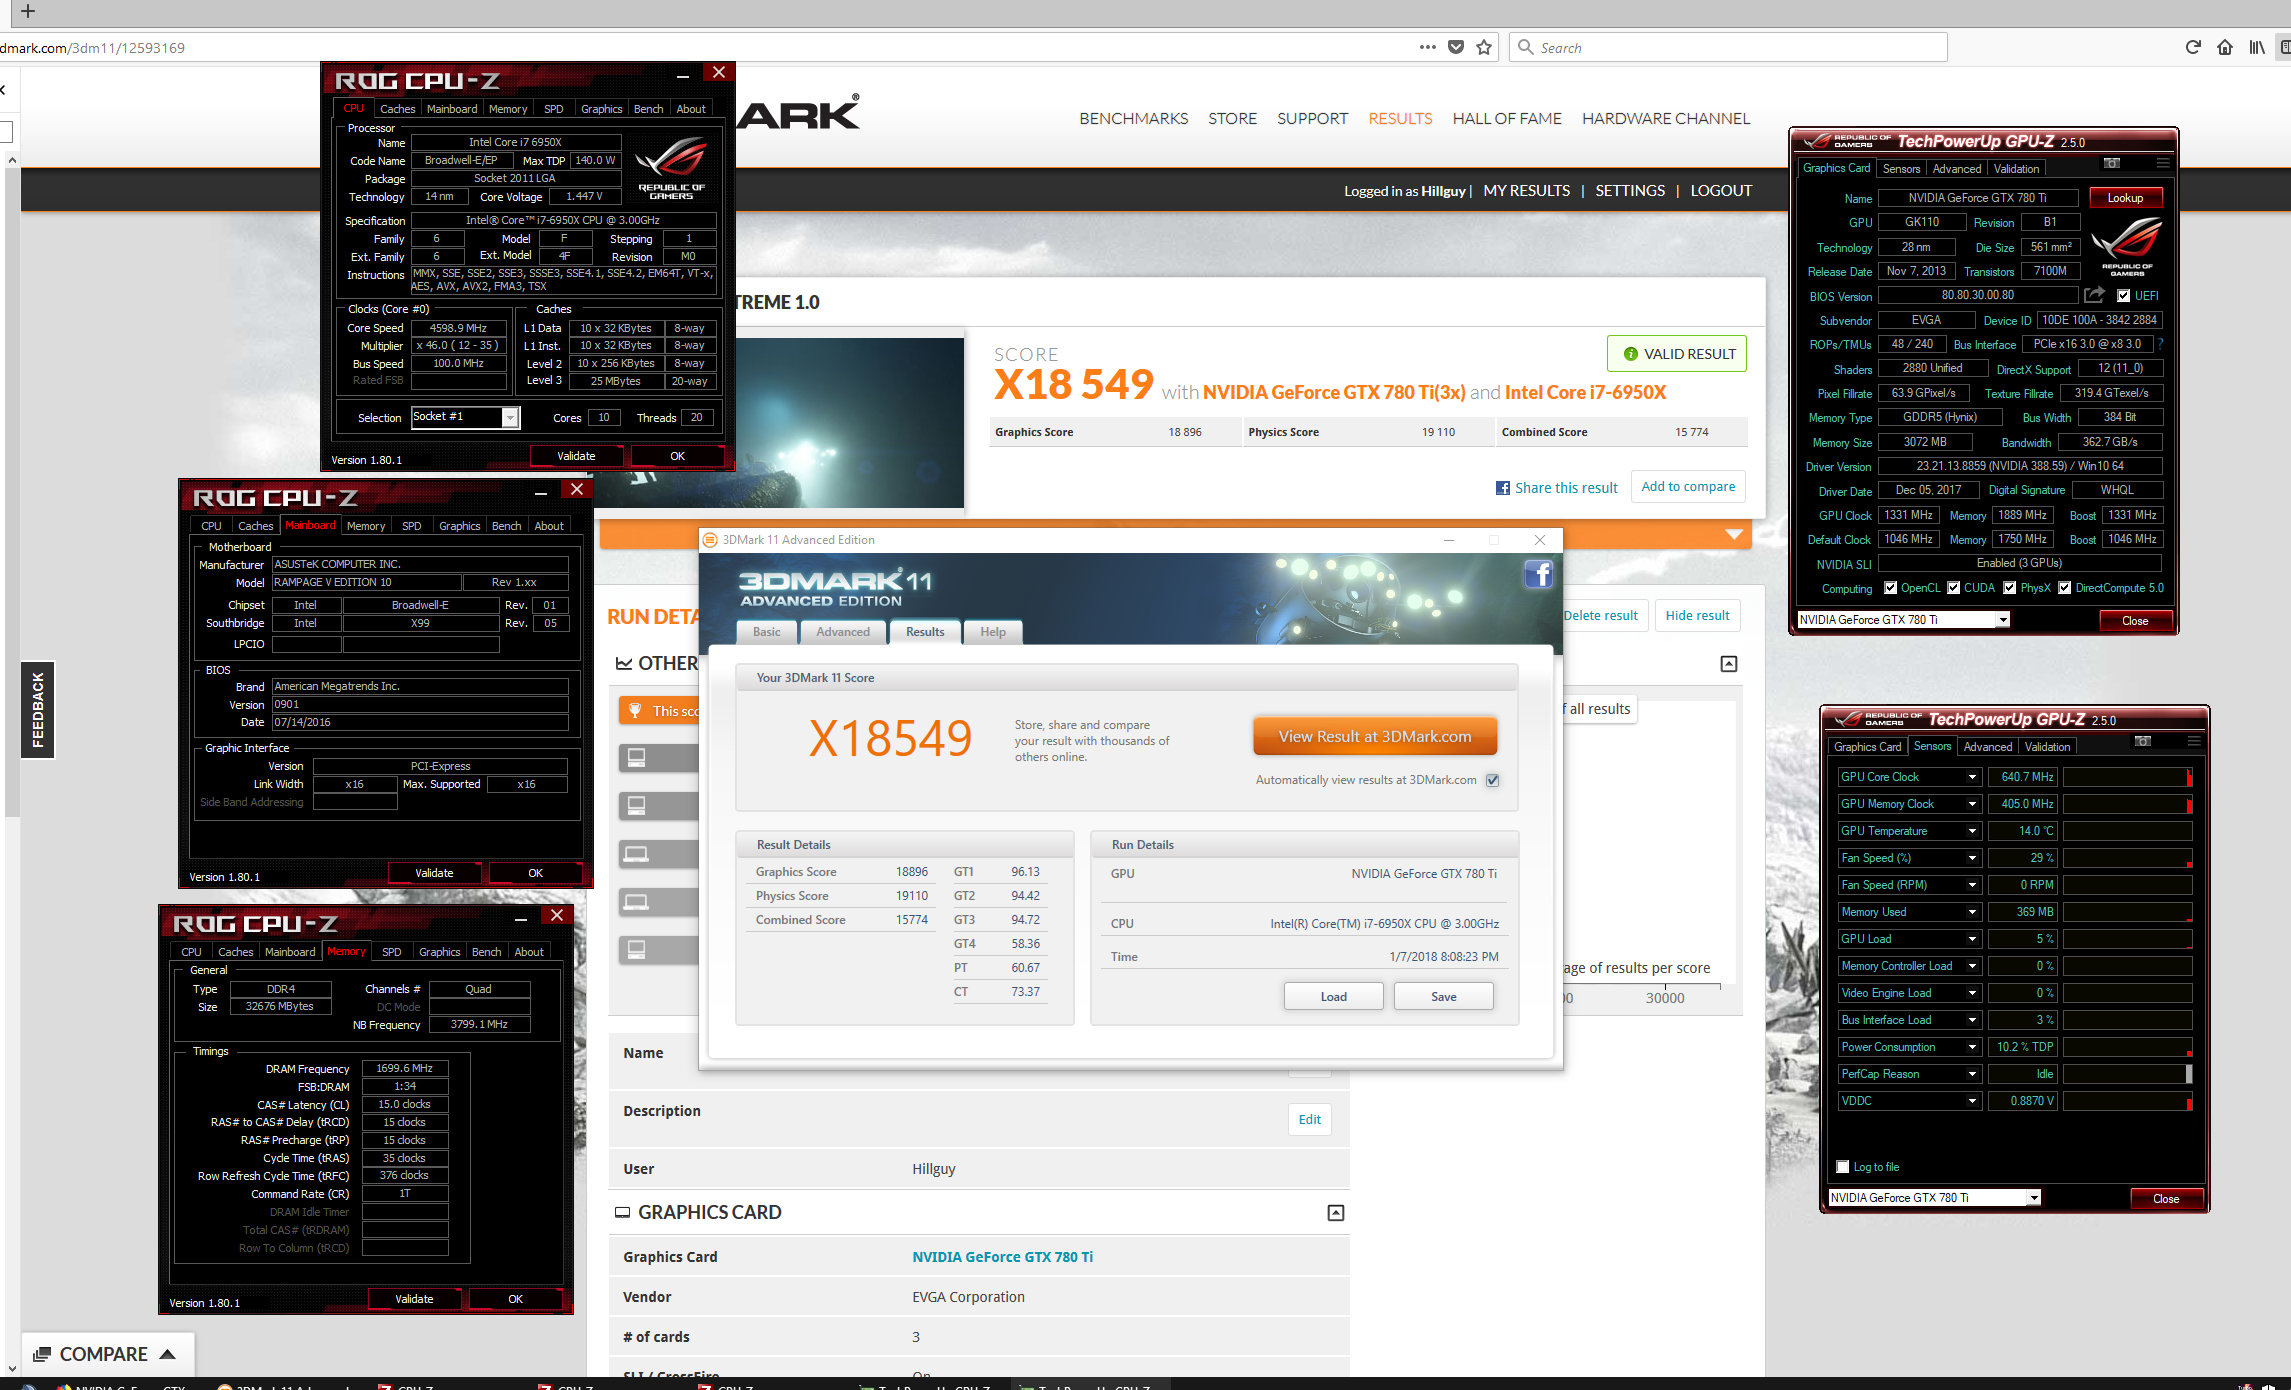
Task: Click the orange bar down-arrow icon
Action: point(1735,535)
